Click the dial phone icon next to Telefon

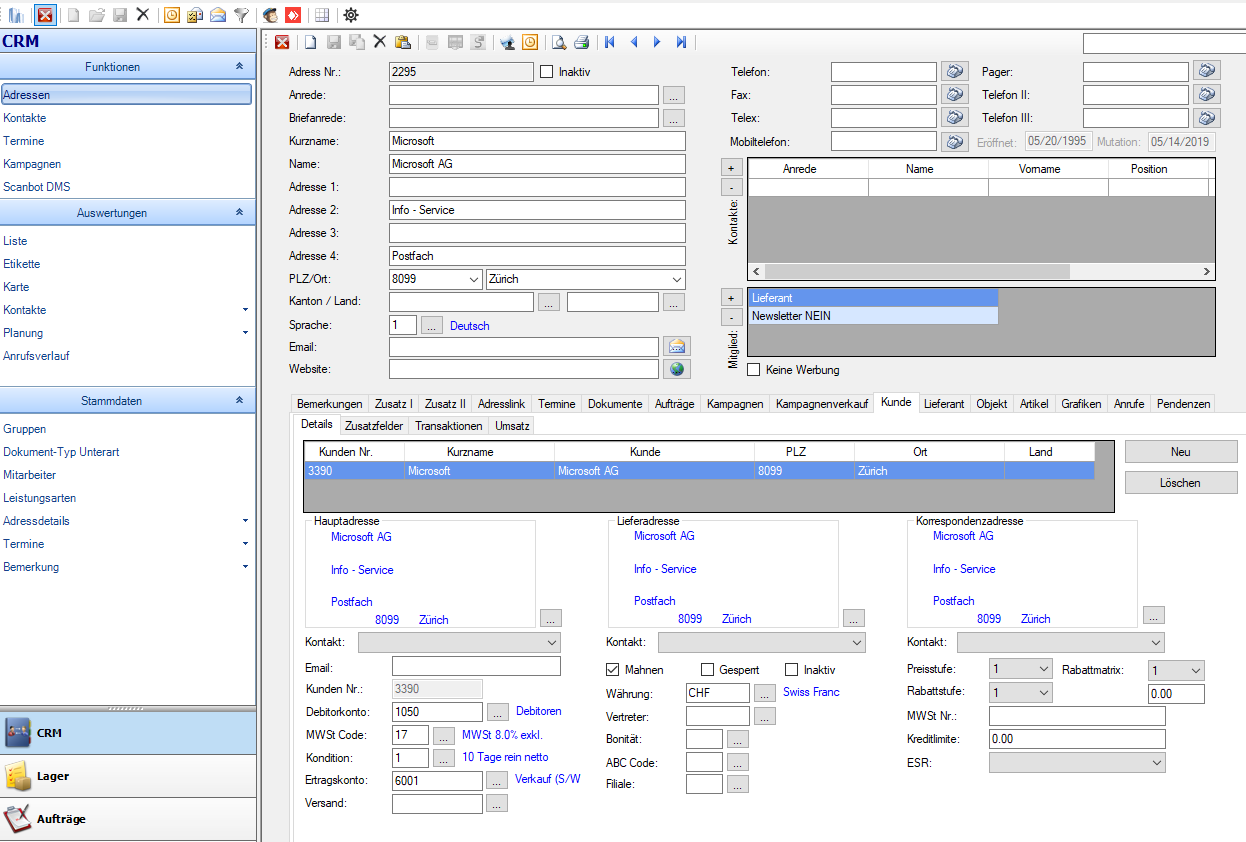(955, 72)
